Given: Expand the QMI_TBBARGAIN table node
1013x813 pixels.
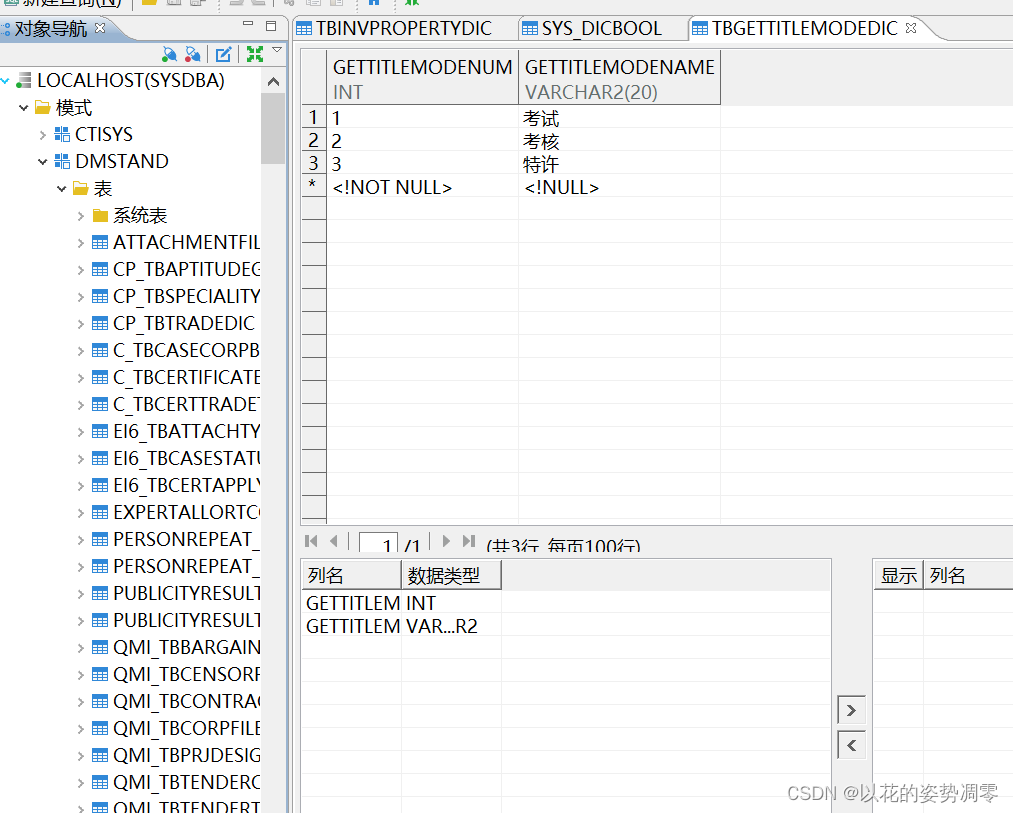Looking at the screenshot, I should (x=81, y=648).
